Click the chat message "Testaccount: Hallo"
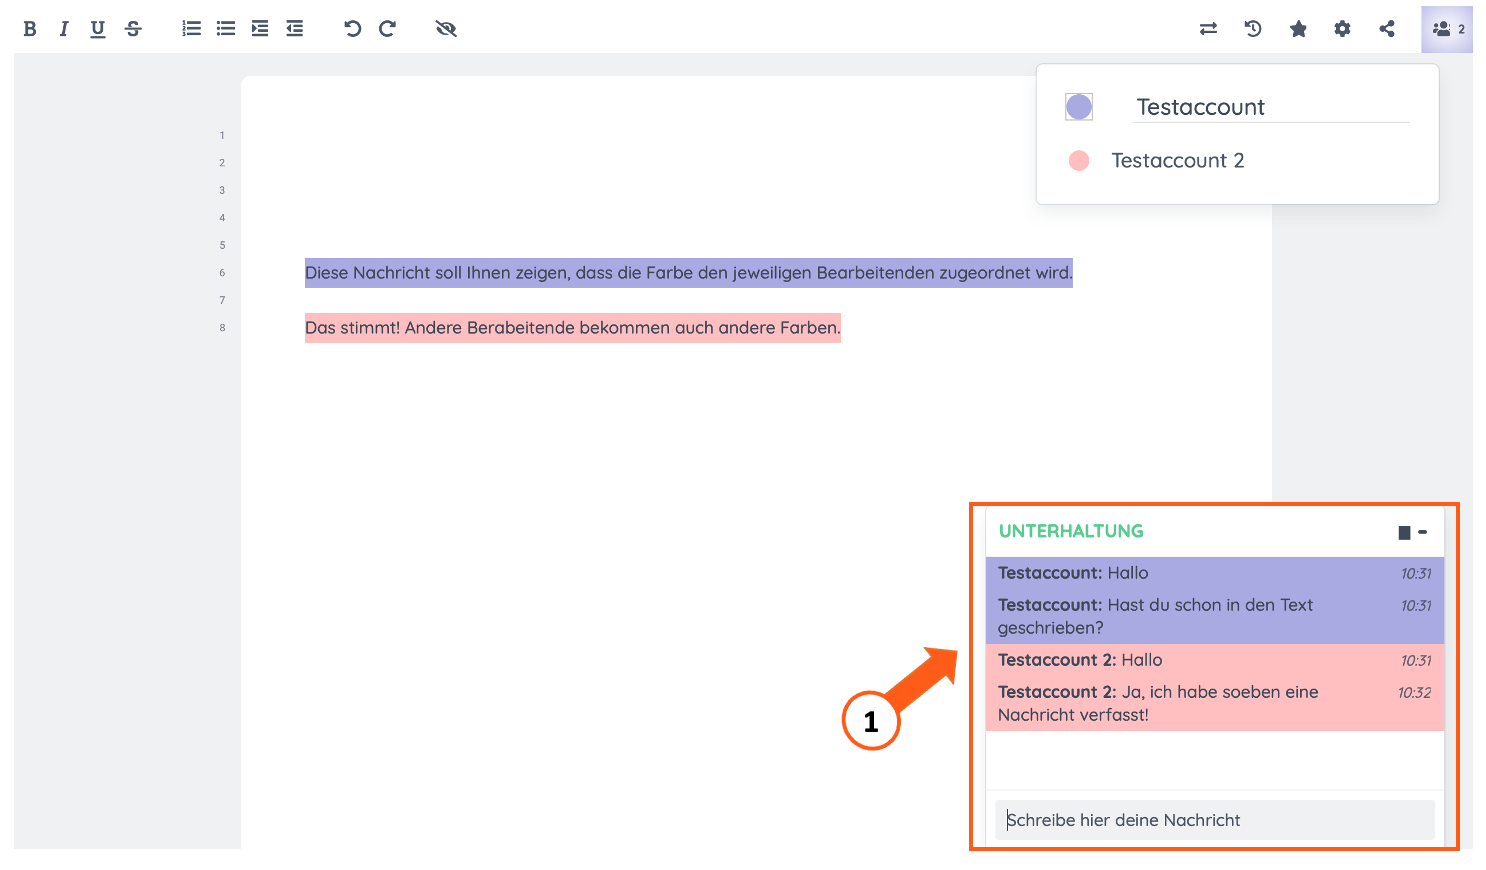This screenshot has height=870, width=1486. point(1215,573)
